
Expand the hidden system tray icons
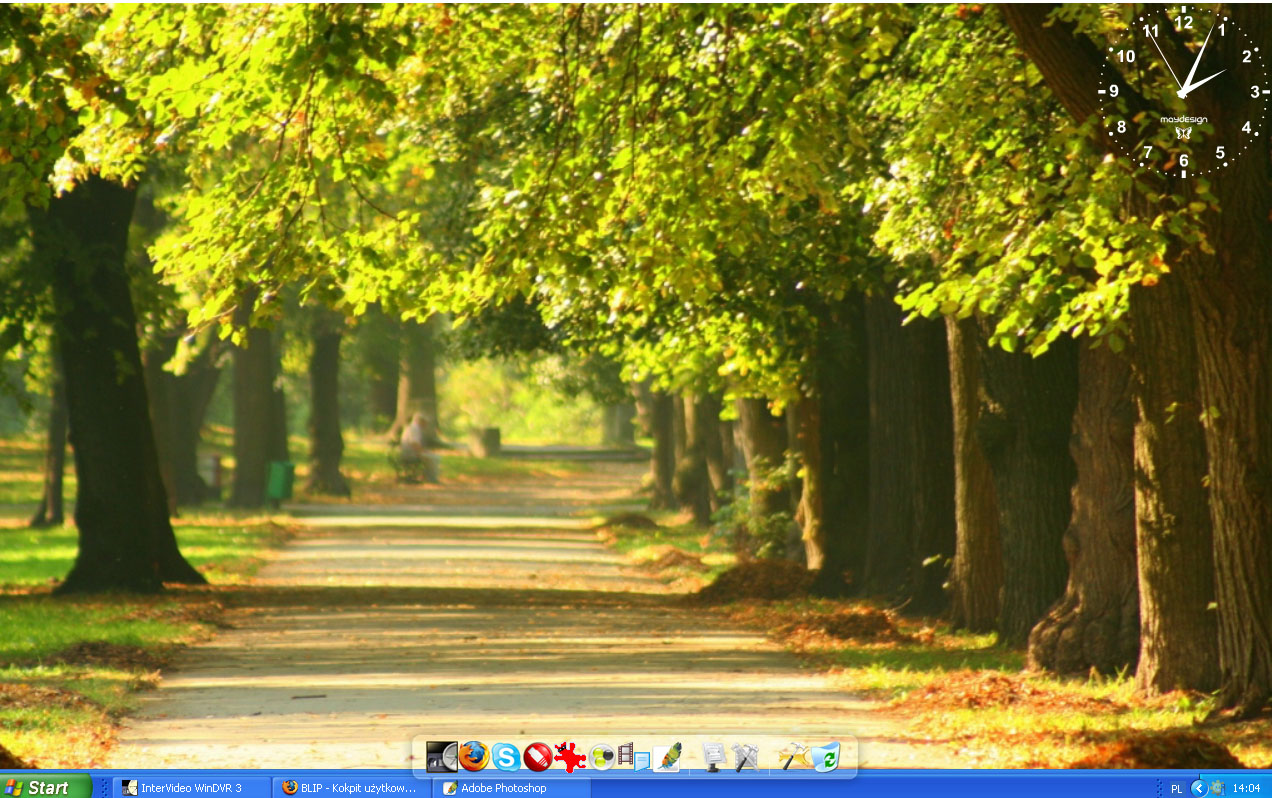[x=1197, y=788]
